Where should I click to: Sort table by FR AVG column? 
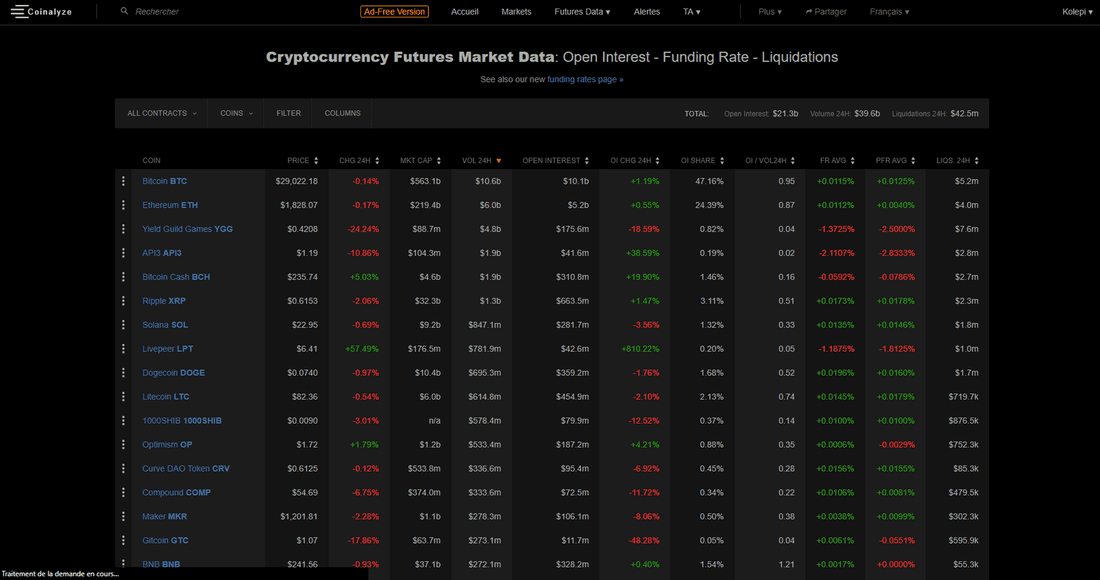(838, 161)
